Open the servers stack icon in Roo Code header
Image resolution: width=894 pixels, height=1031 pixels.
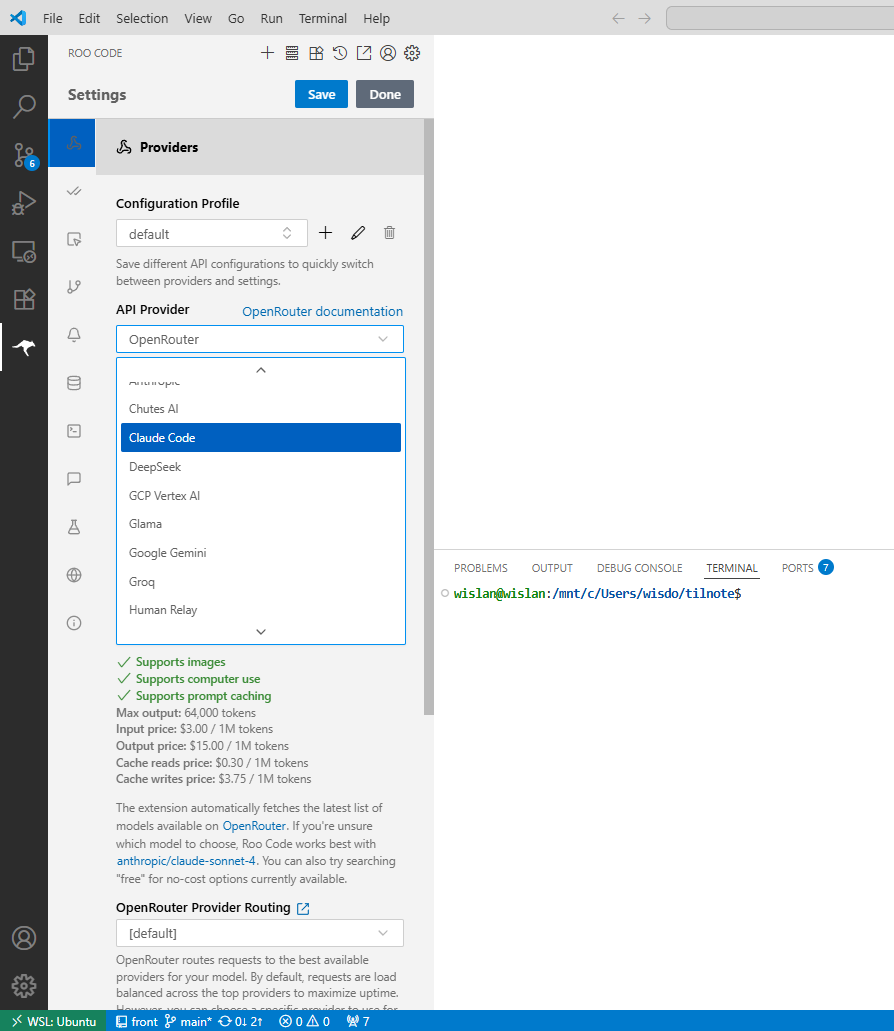tap(292, 53)
